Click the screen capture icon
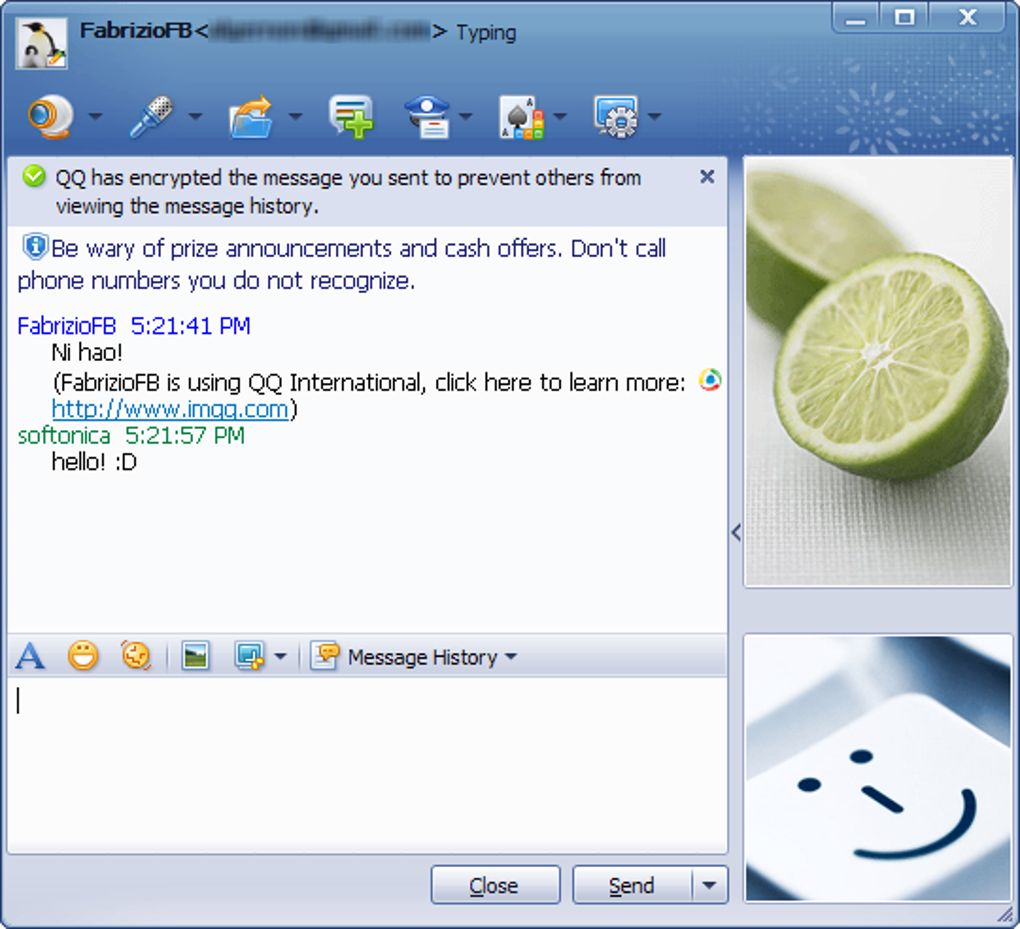 click(249, 656)
